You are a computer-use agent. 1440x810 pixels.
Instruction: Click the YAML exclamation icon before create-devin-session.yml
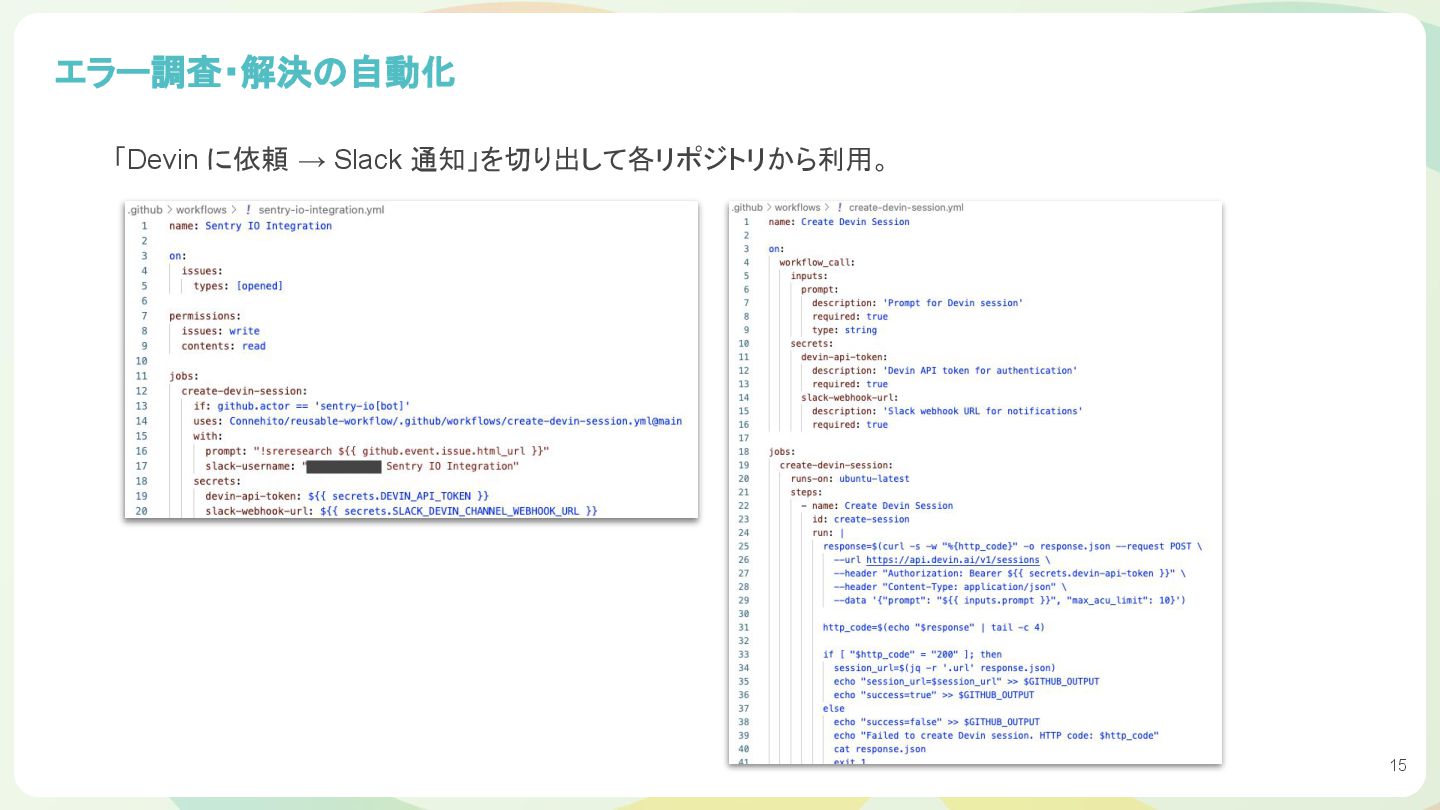pyautogui.click(x=839, y=207)
